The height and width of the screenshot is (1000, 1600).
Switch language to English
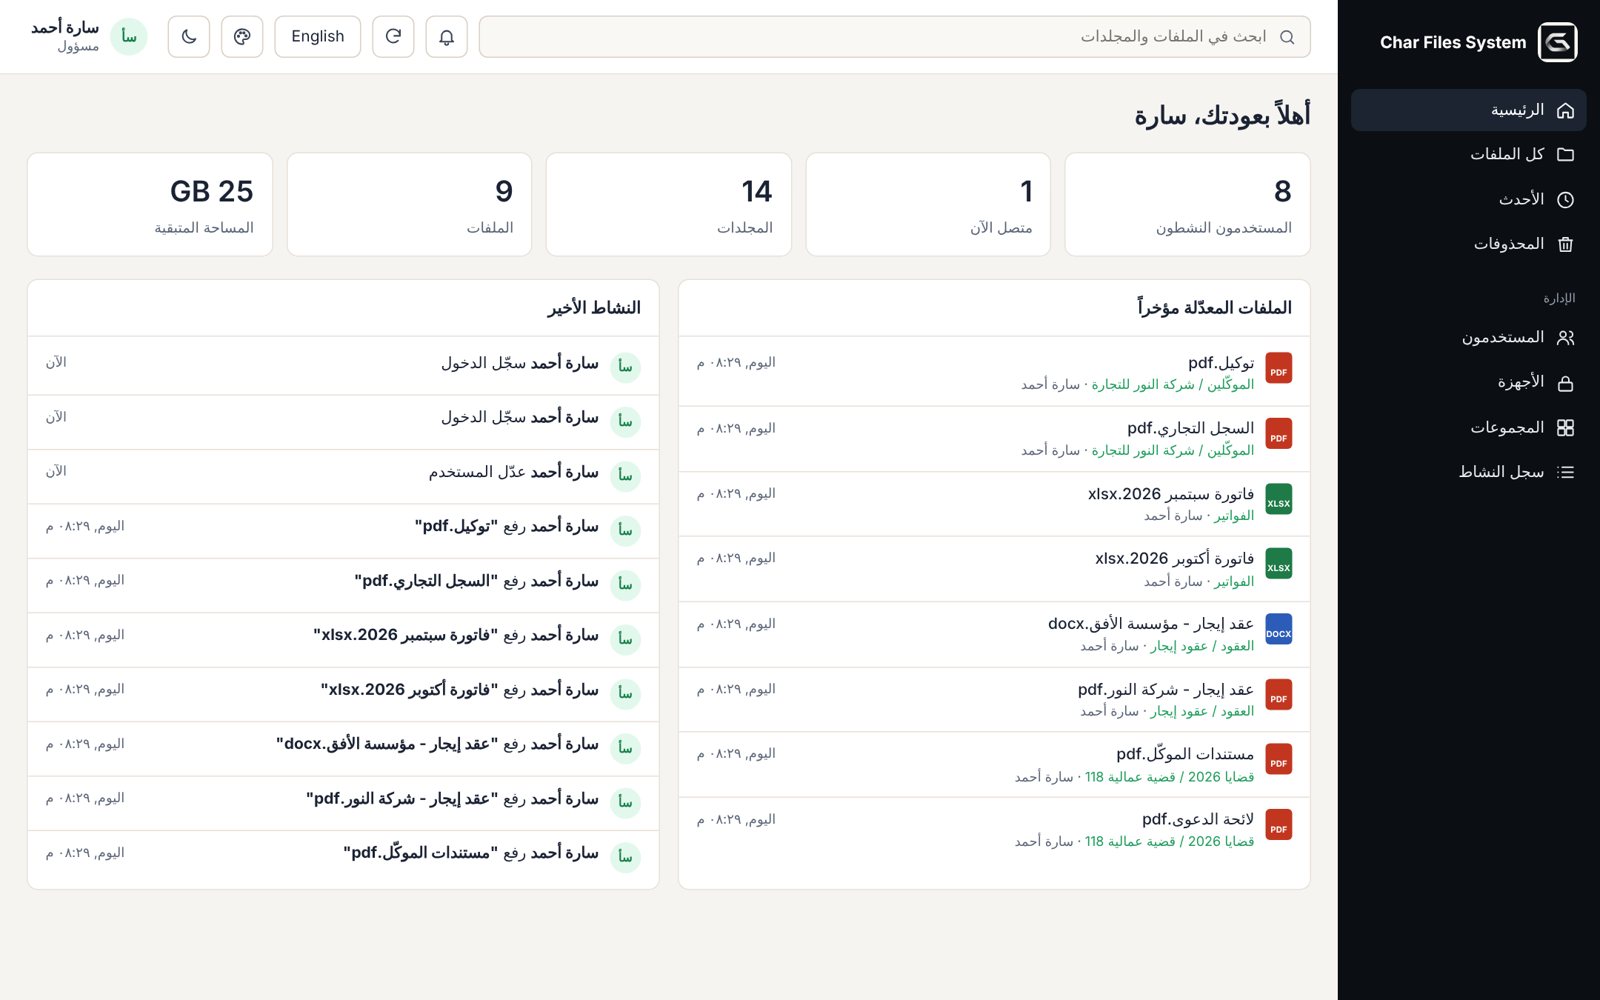point(318,37)
